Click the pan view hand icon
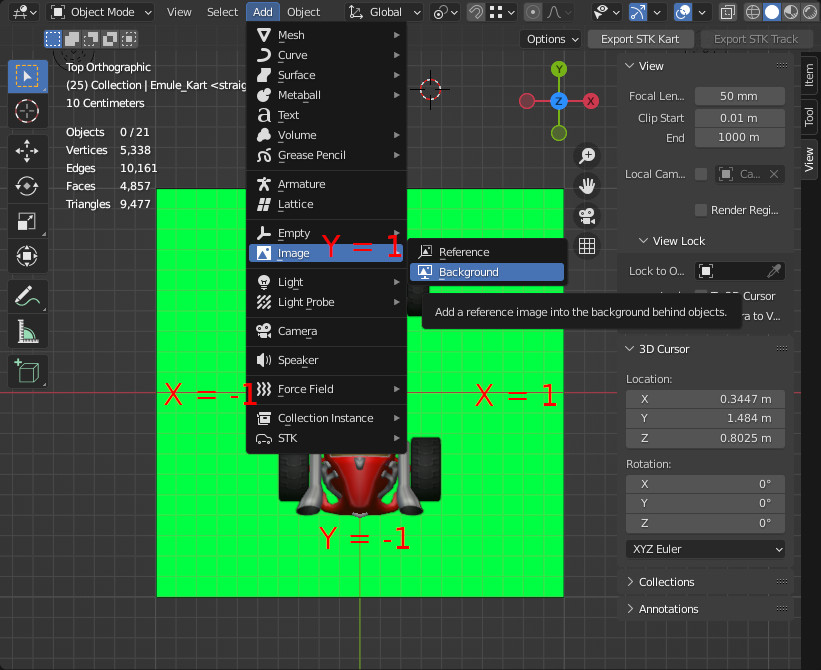Image resolution: width=821 pixels, height=670 pixels. point(587,185)
